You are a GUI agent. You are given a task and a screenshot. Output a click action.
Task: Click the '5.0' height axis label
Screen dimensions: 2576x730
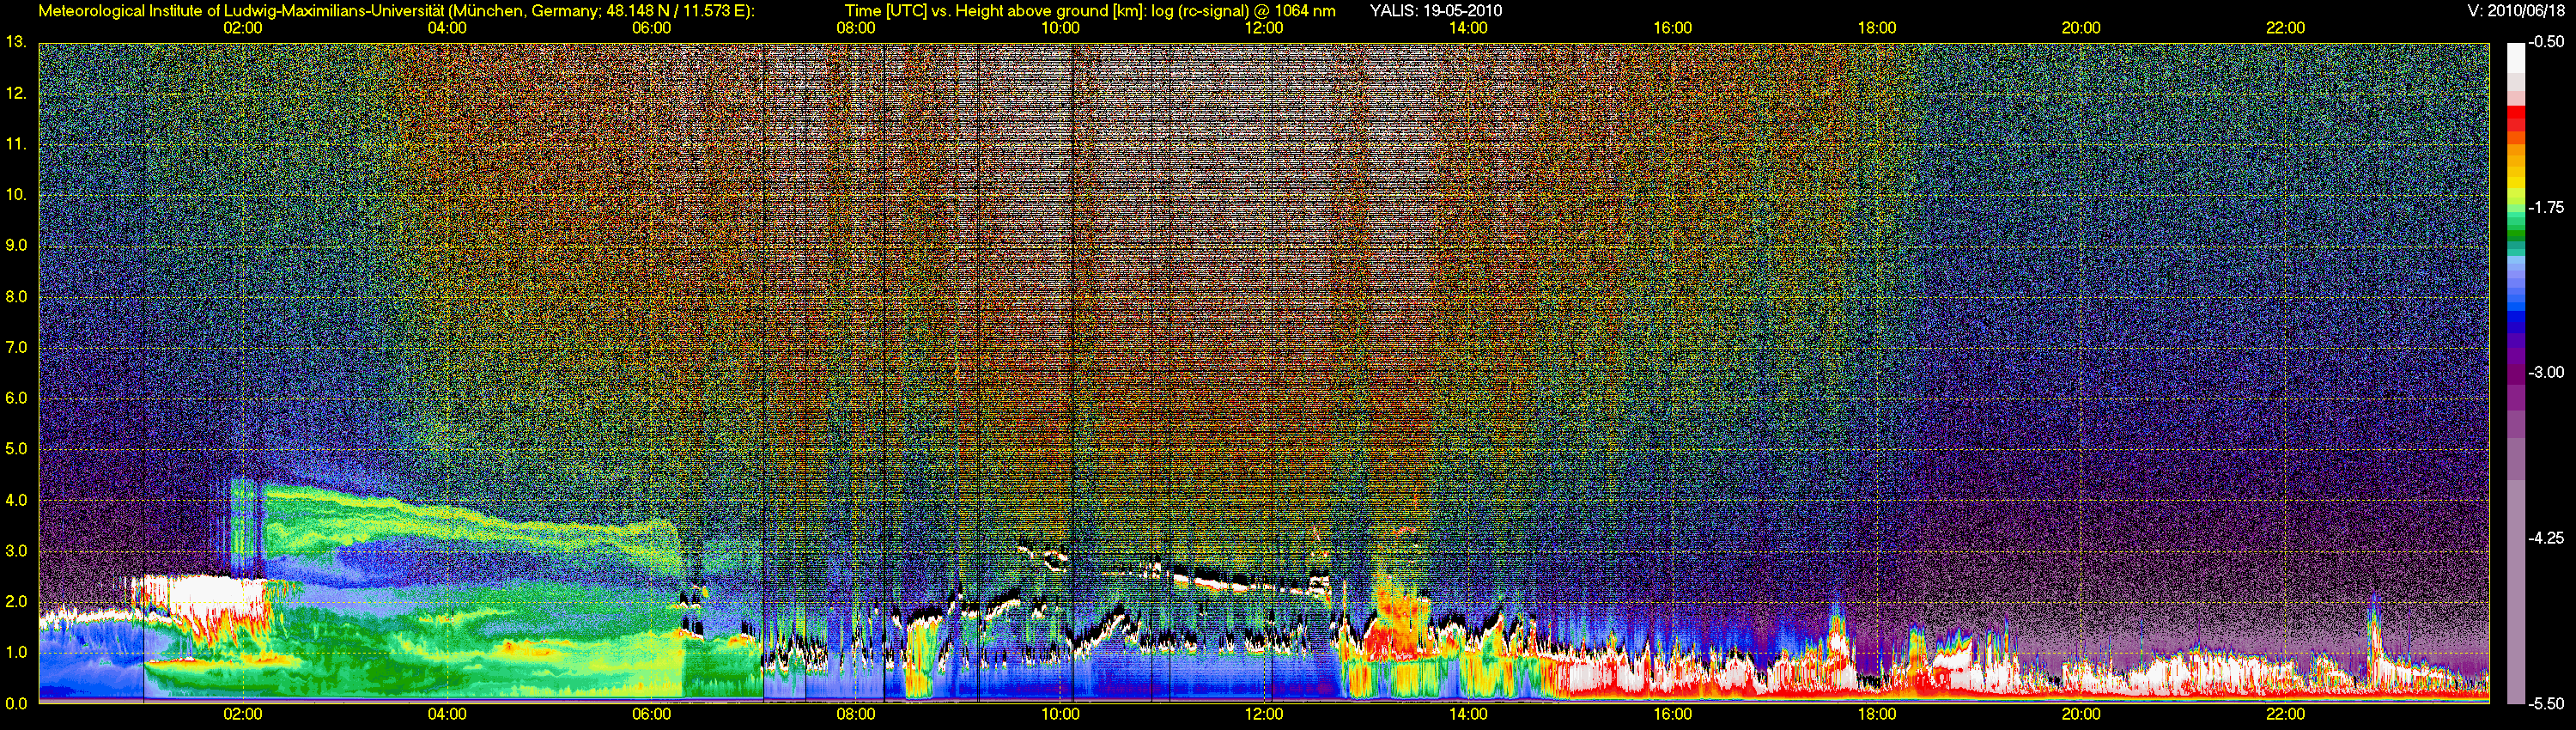(x=16, y=449)
